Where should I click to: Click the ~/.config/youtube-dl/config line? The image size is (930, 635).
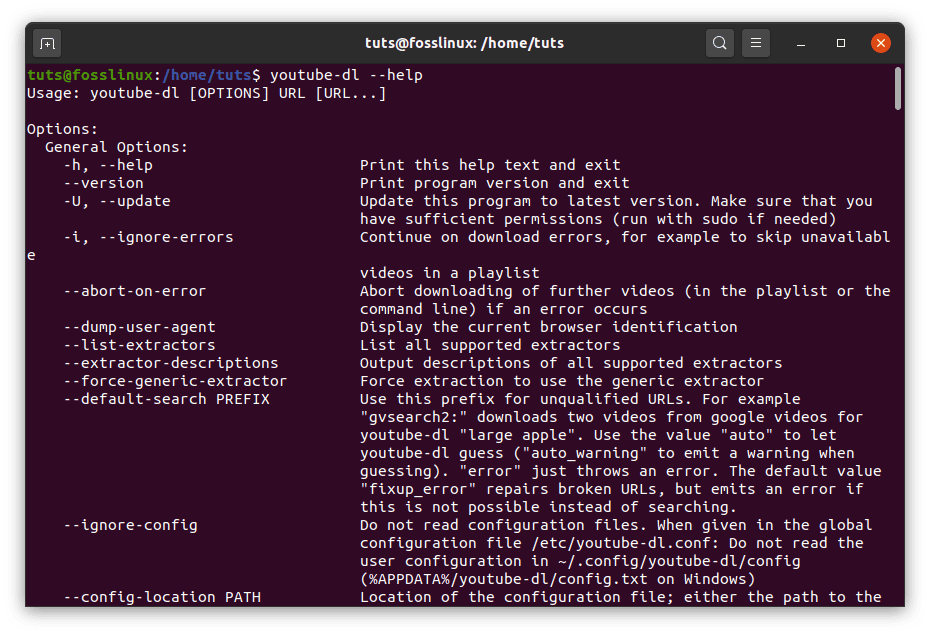point(580,561)
